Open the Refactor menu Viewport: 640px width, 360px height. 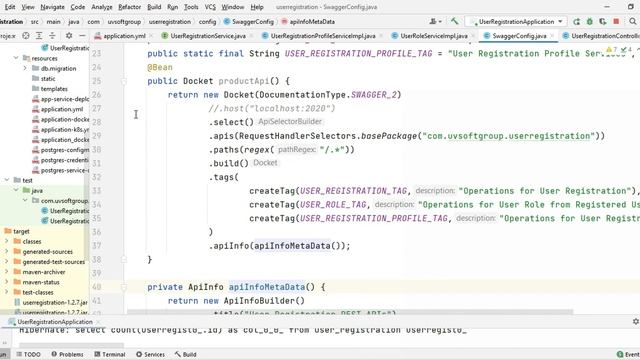(129, 7)
